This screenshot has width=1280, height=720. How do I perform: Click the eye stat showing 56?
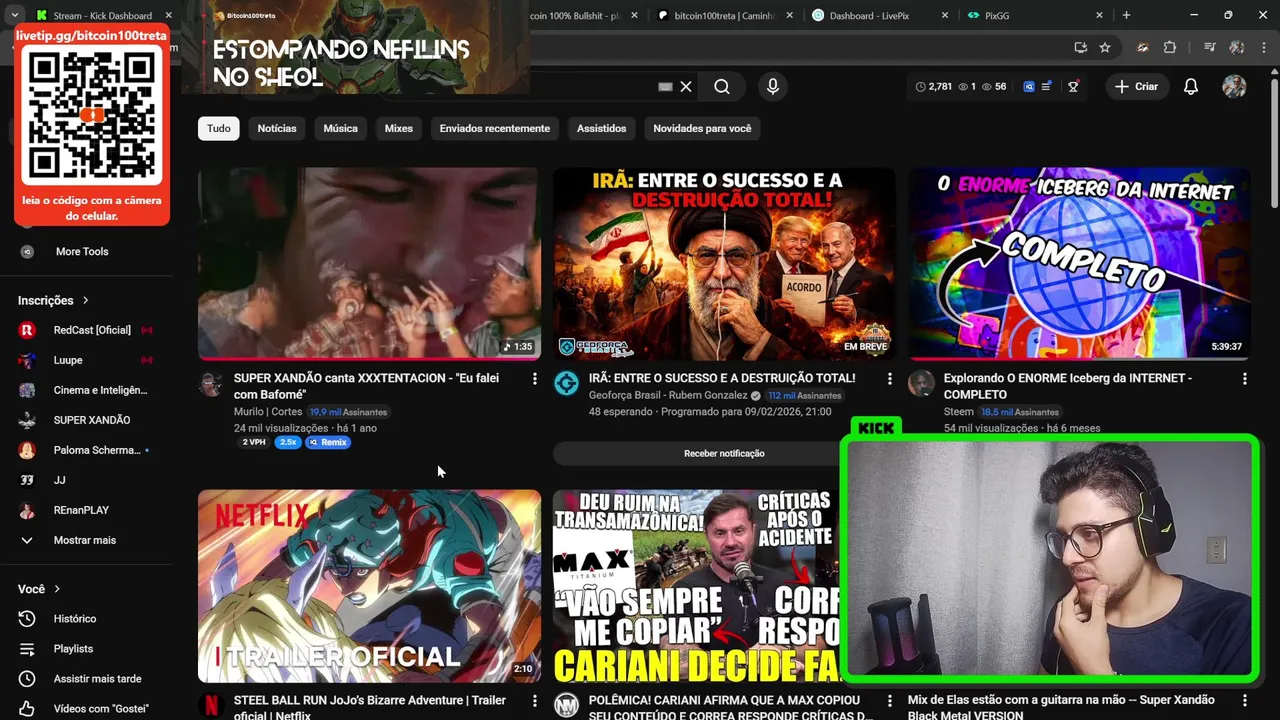point(993,87)
